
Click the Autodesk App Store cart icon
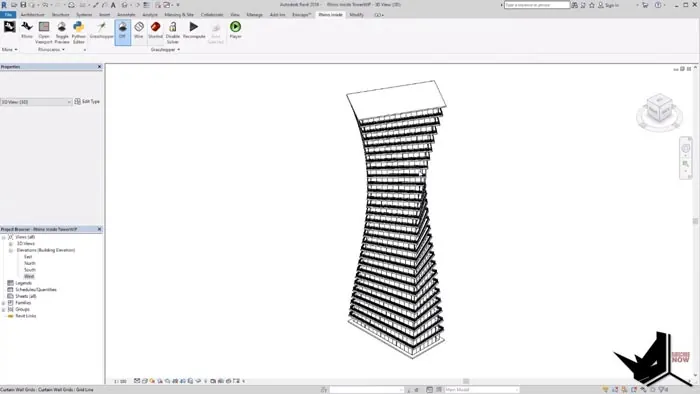(x=645, y=5)
